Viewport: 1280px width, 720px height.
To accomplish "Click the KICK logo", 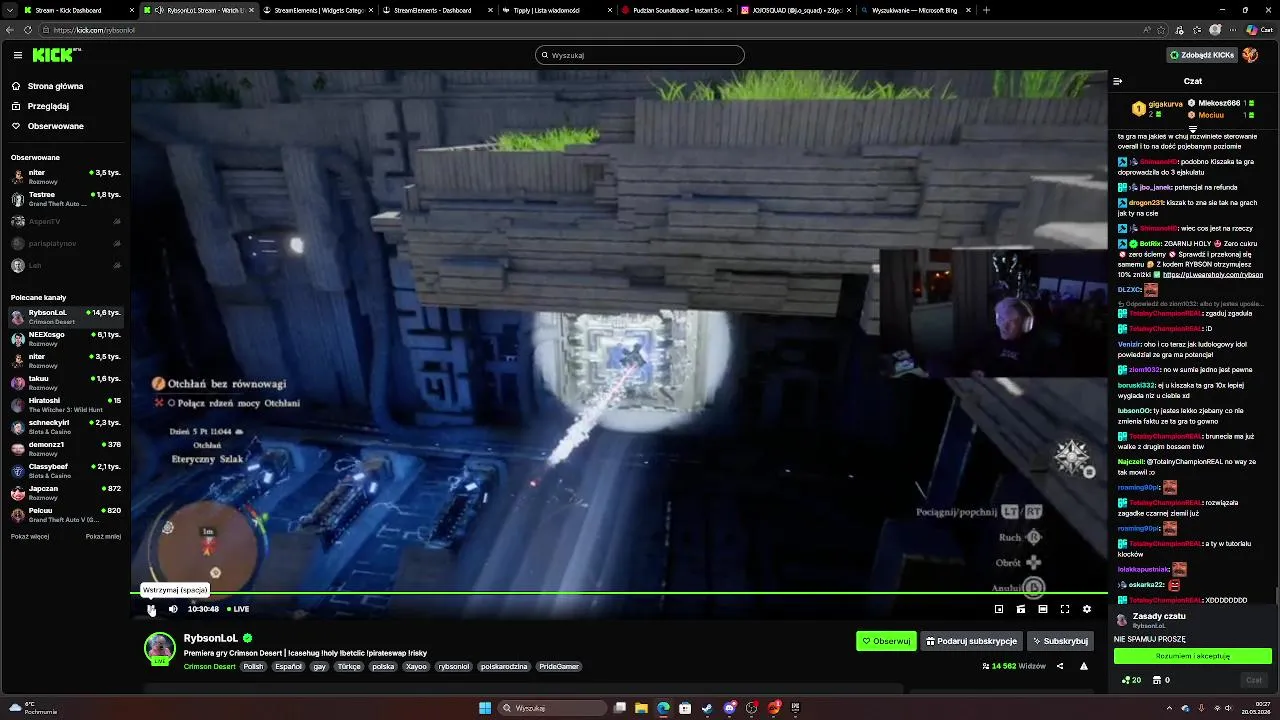I will (x=55, y=55).
